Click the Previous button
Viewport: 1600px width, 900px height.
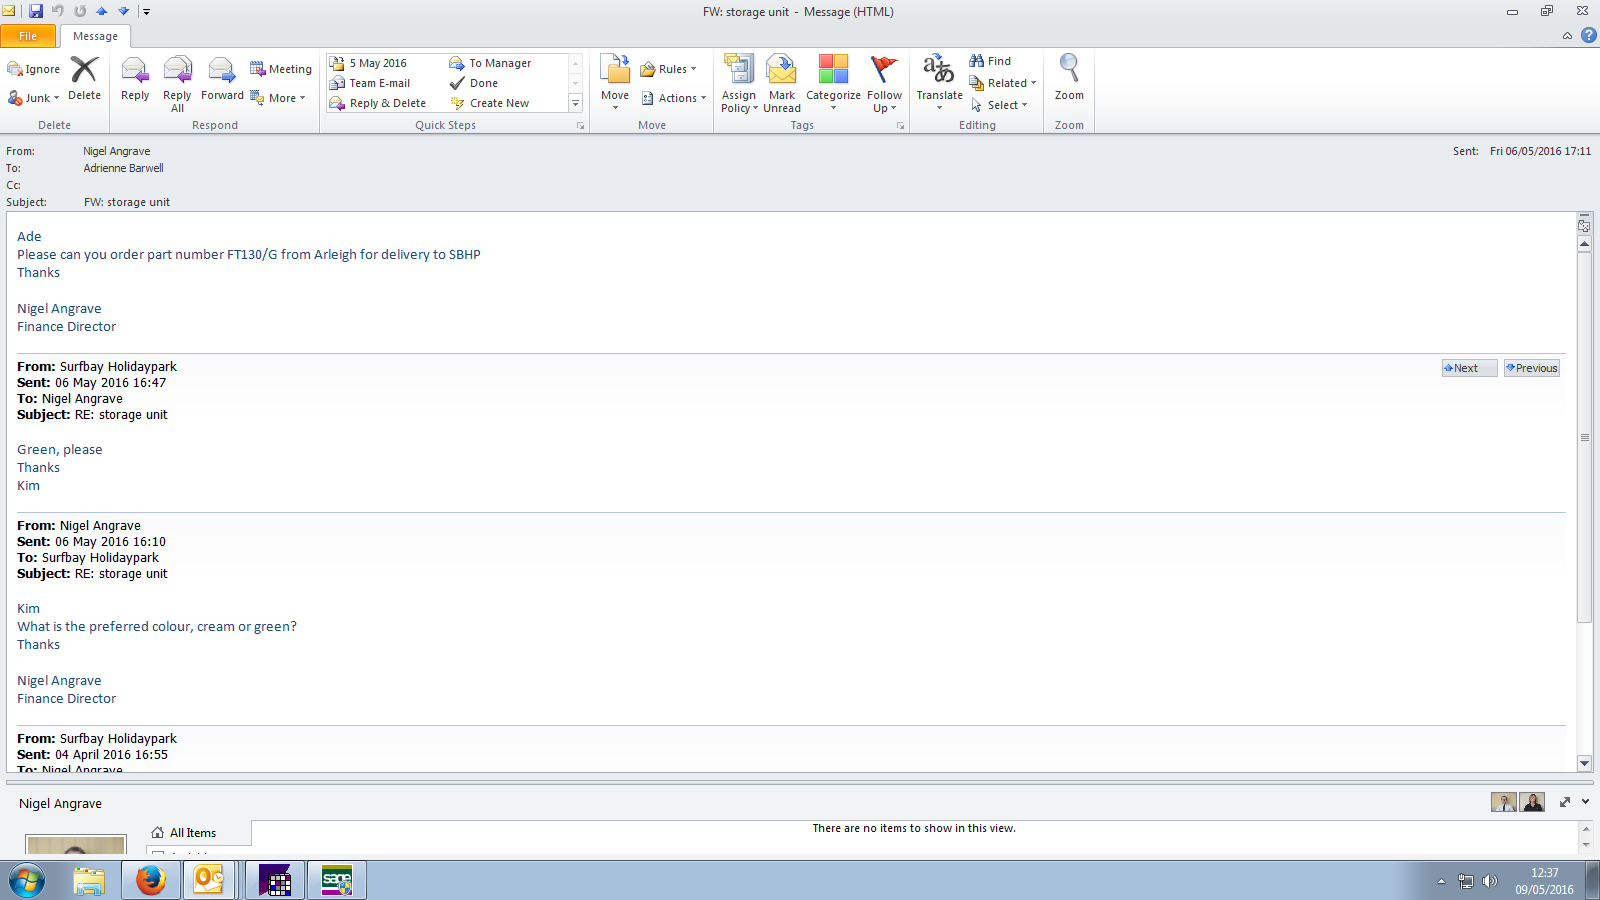click(1531, 368)
